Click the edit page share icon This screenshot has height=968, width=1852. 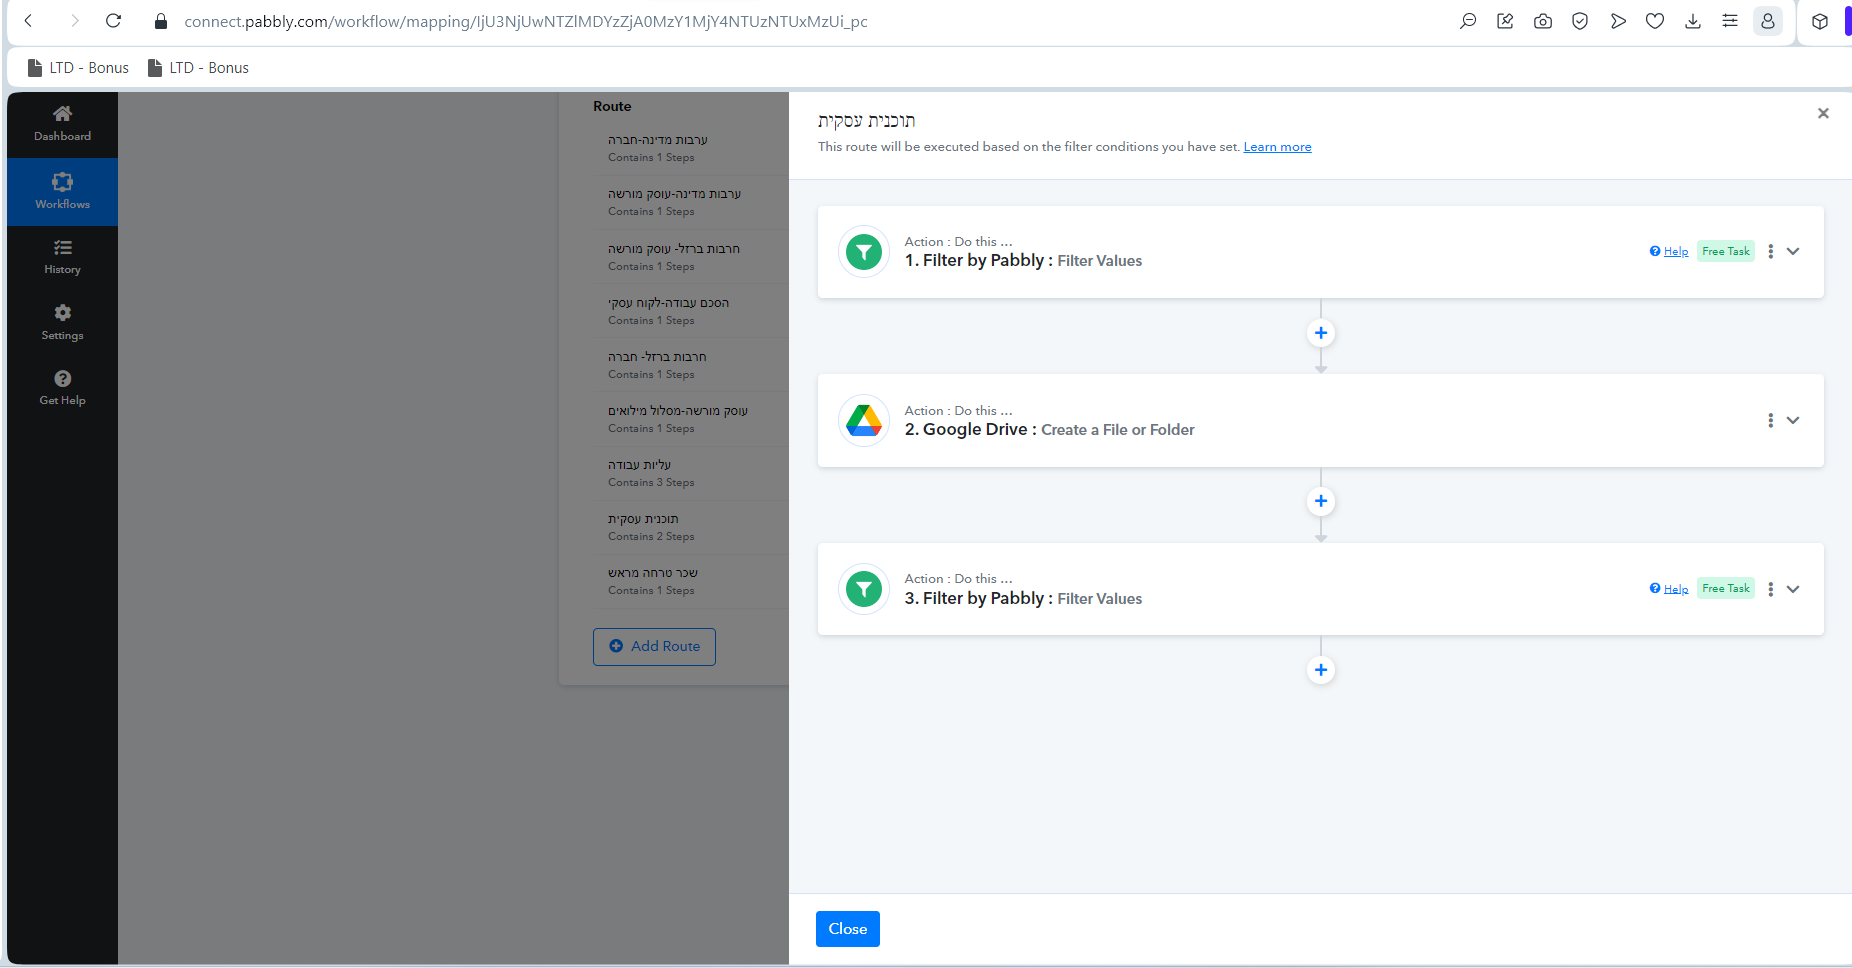pyautogui.click(x=1505, y=21)
